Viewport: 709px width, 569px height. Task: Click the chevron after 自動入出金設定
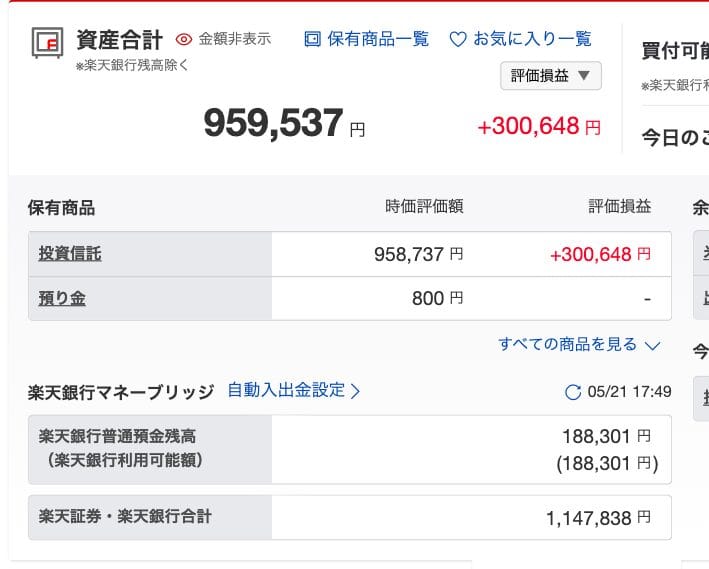point(356,390)
